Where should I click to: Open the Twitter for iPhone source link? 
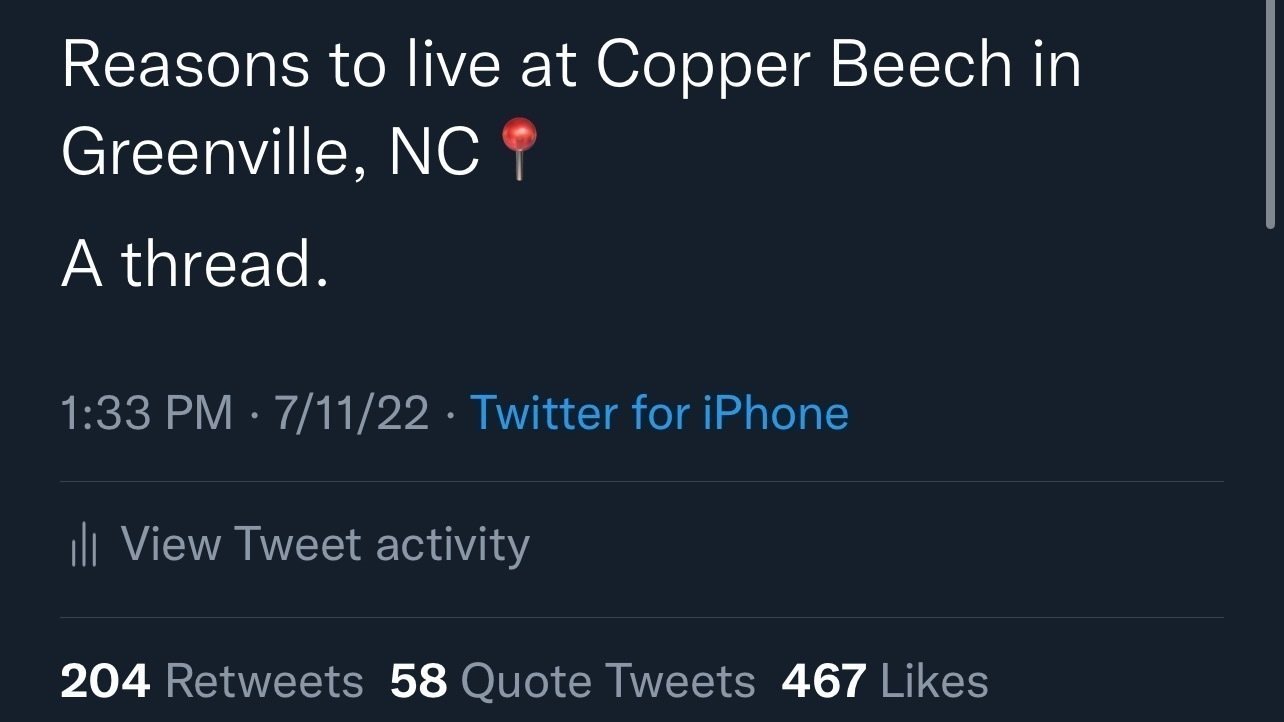click(661, 412)
